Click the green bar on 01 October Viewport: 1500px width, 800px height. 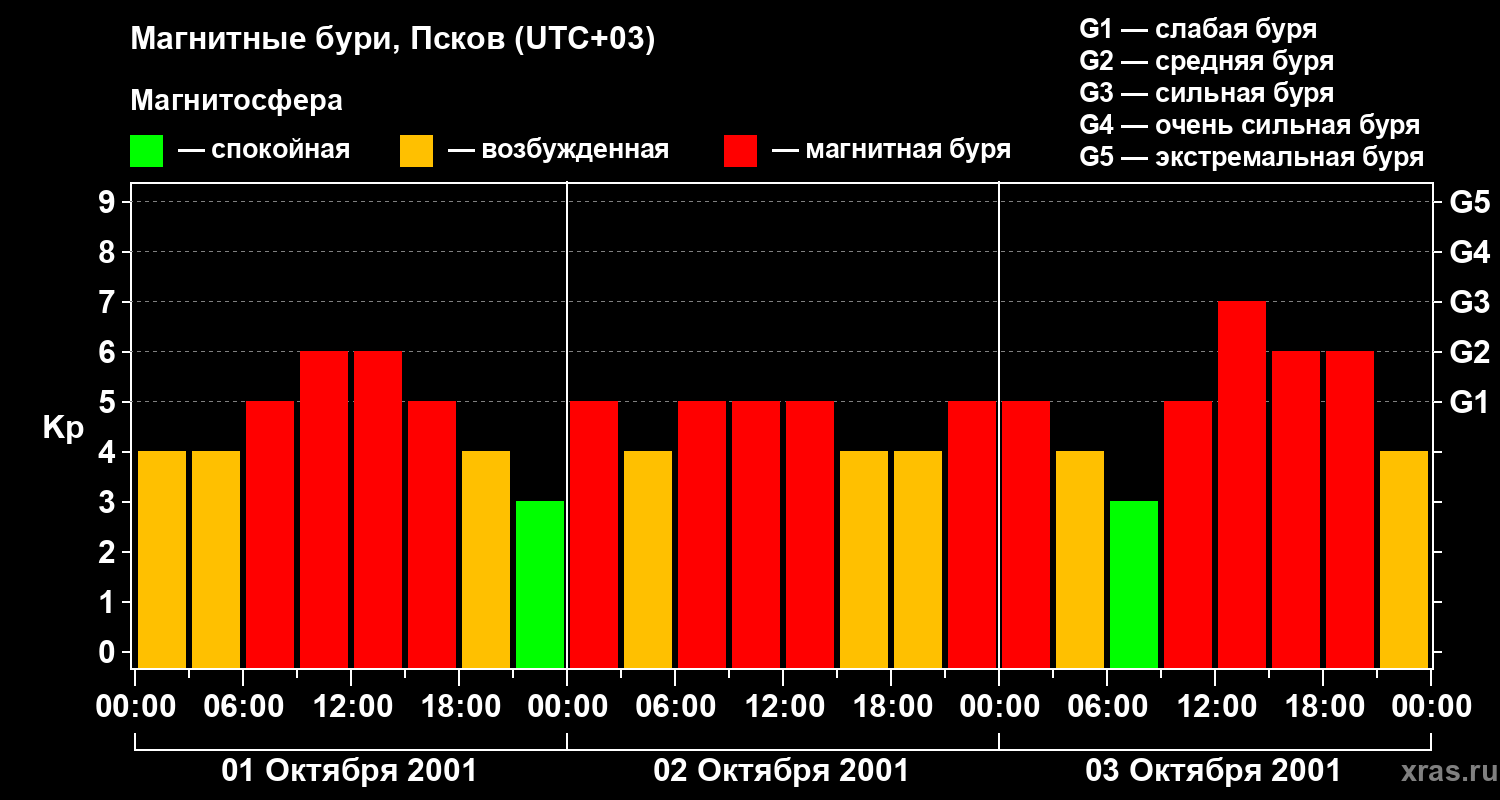(x=540, y=584)
